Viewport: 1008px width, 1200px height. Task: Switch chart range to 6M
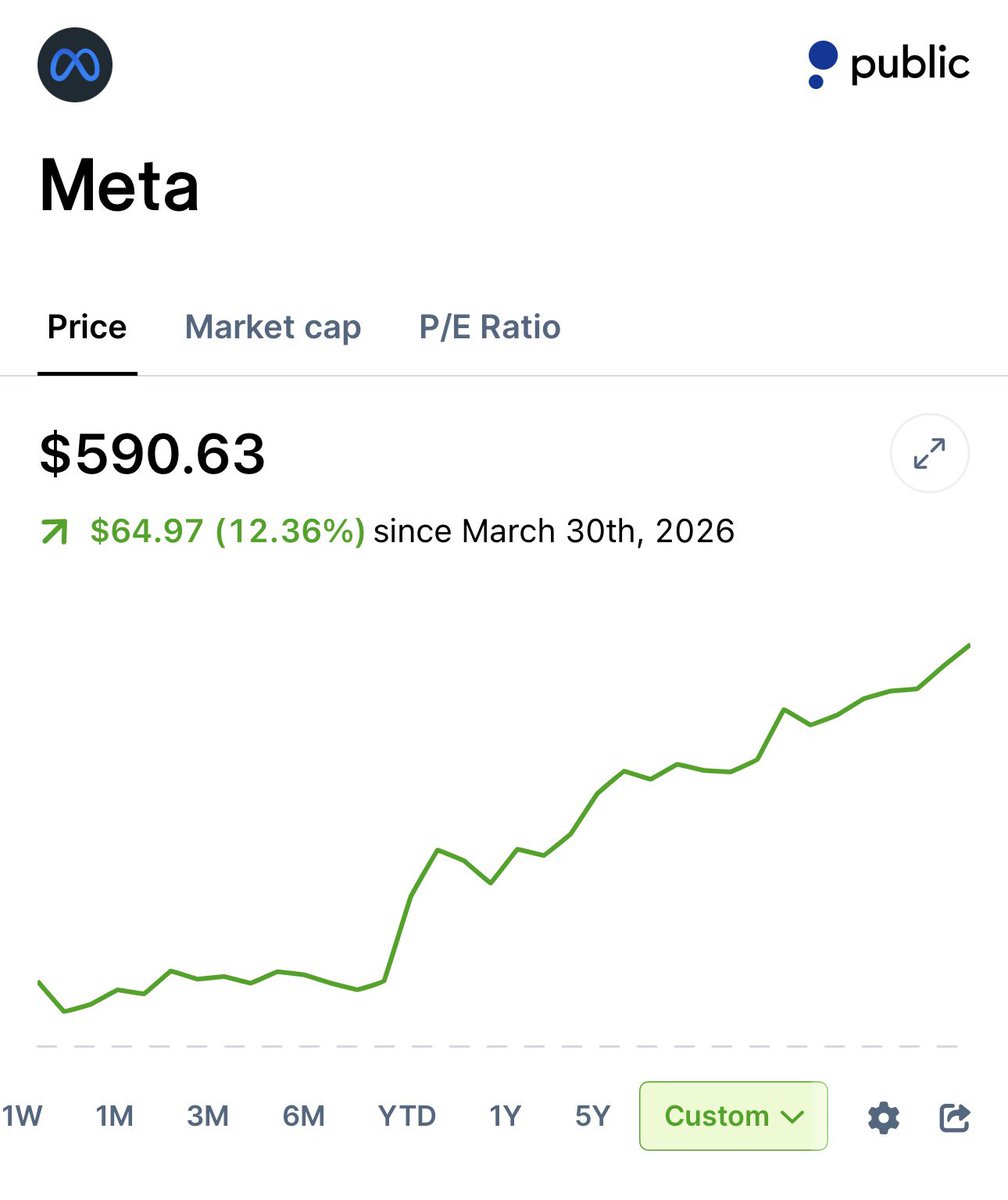303,1116
